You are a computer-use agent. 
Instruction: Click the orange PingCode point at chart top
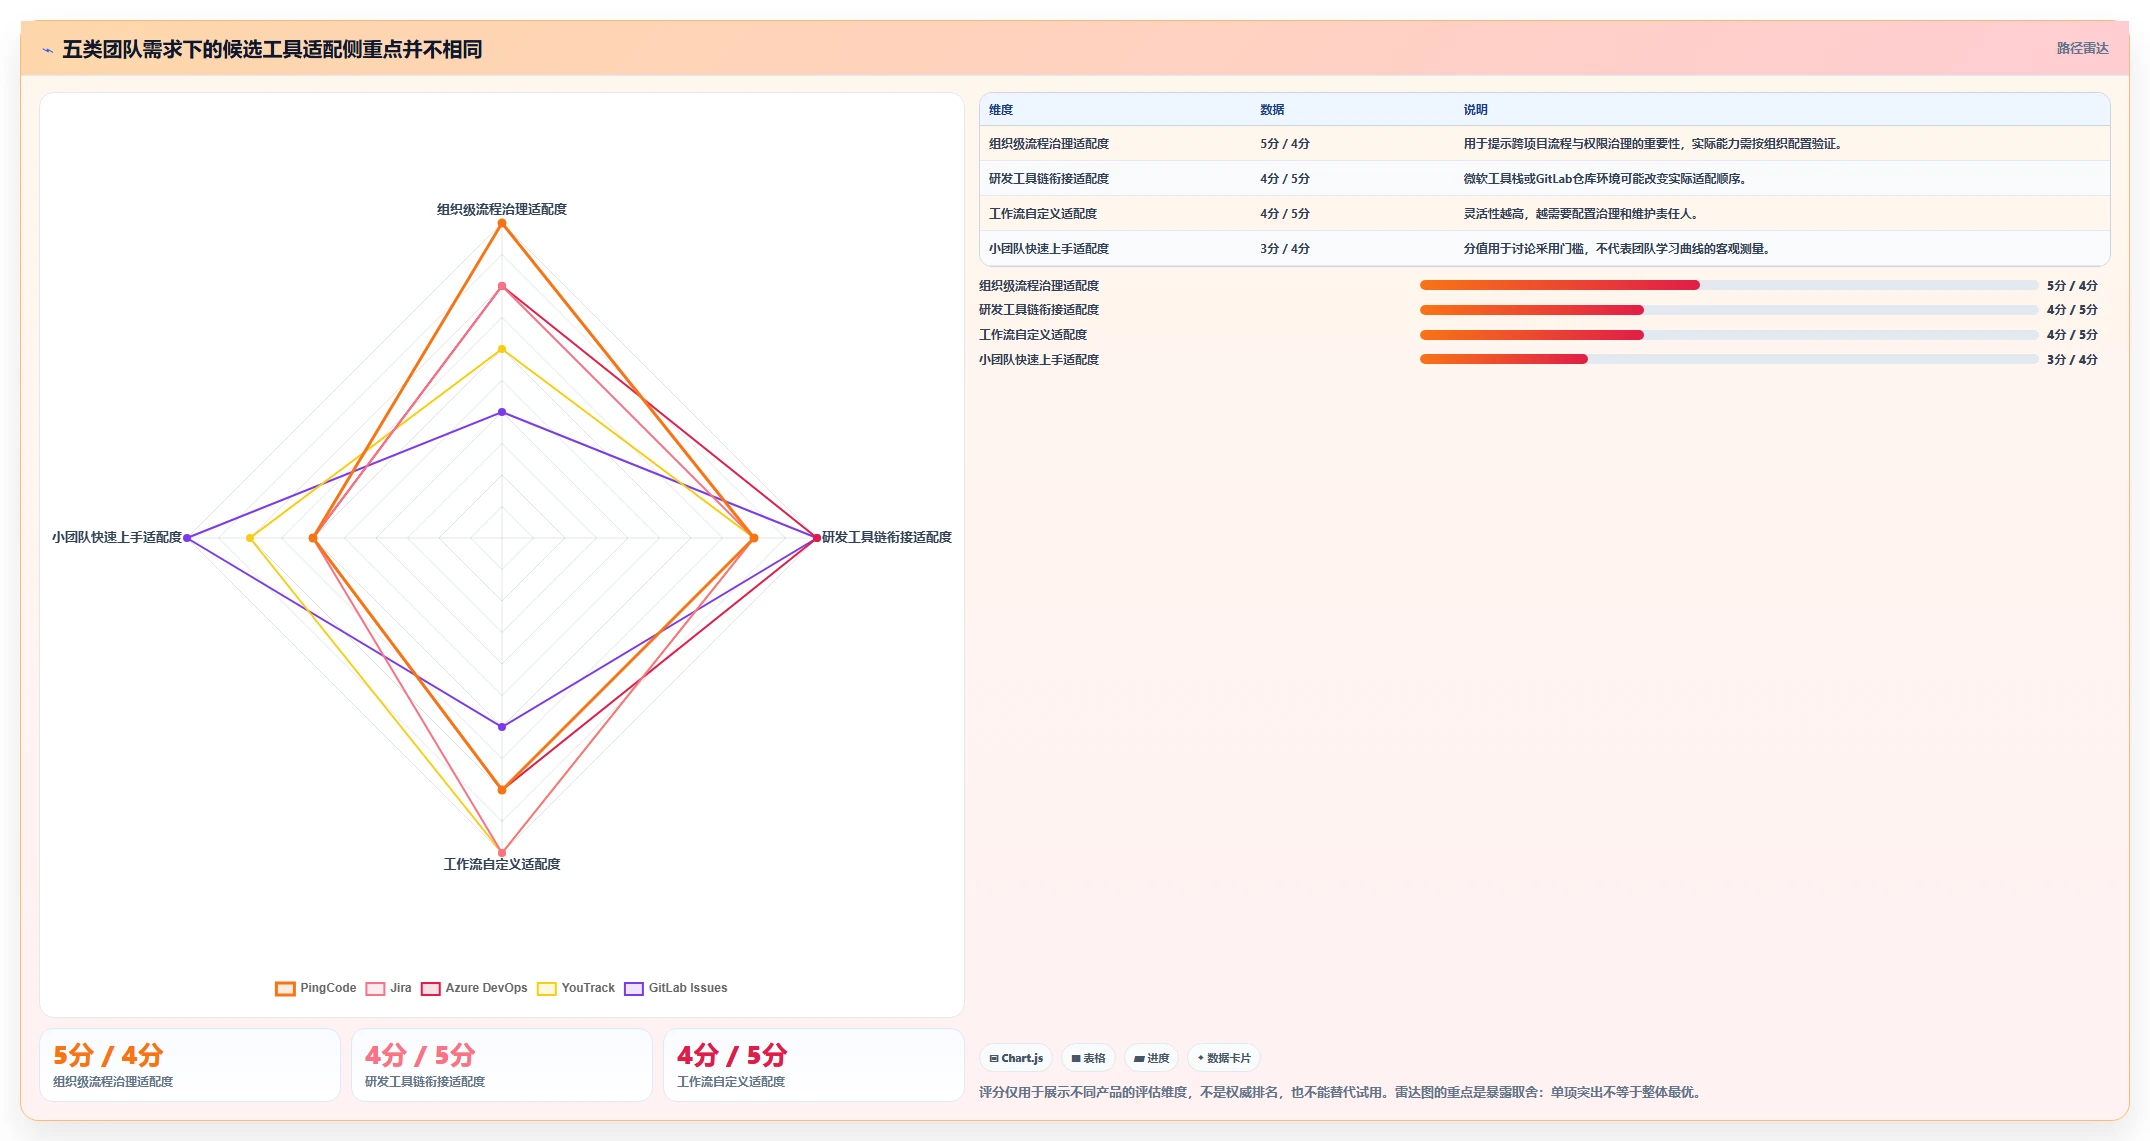tap(502, 223)
